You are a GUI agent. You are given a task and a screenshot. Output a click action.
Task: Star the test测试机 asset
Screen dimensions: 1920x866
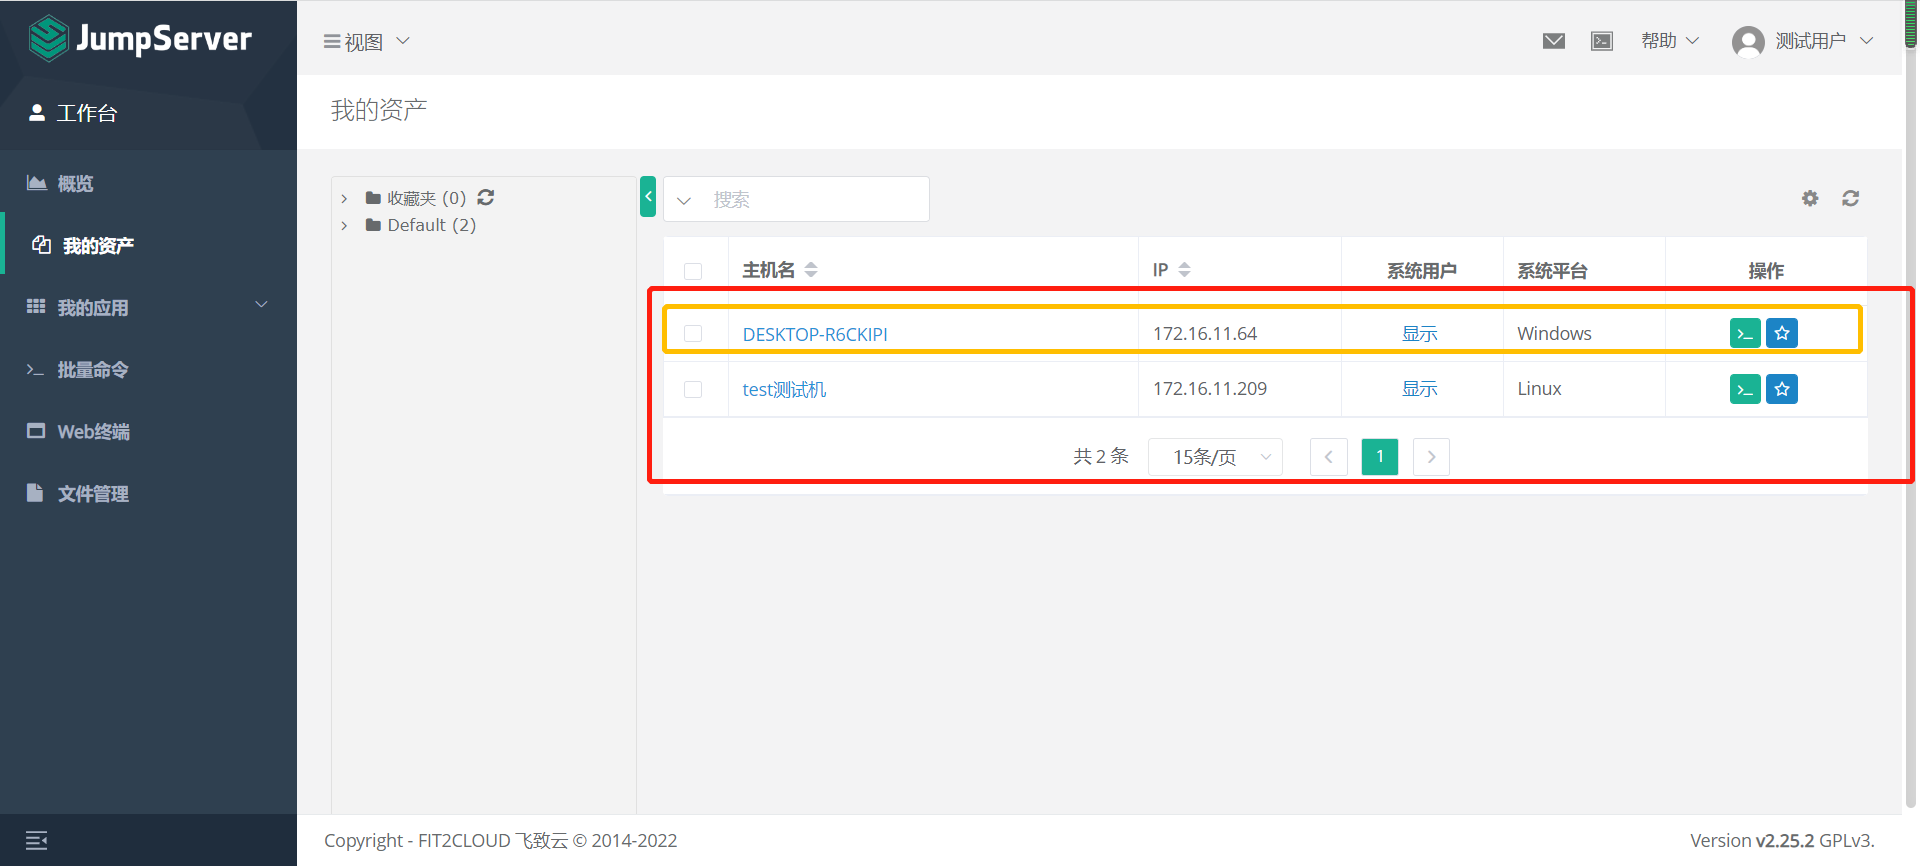coord(1782,389)
